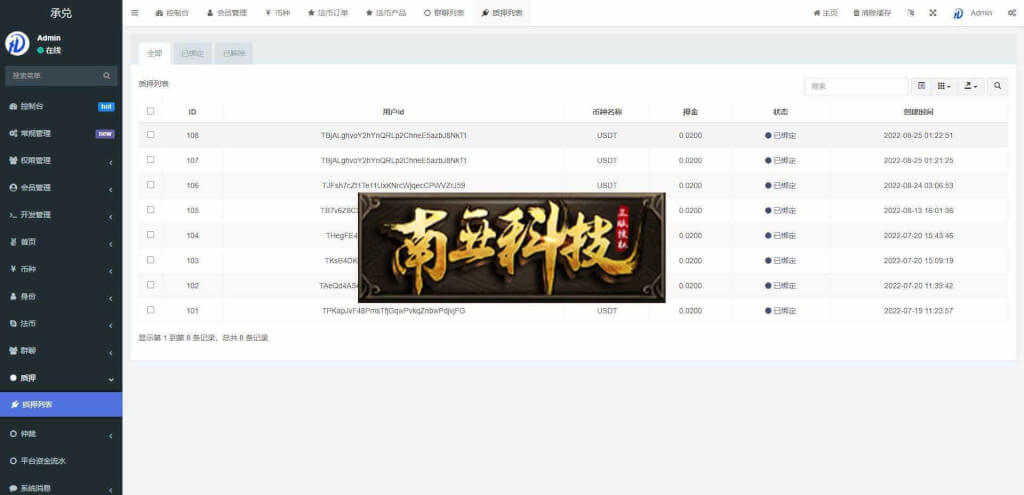Check the checkbox for row ID 101
This screenshot has width=1024, height=495.
point(150,310)
